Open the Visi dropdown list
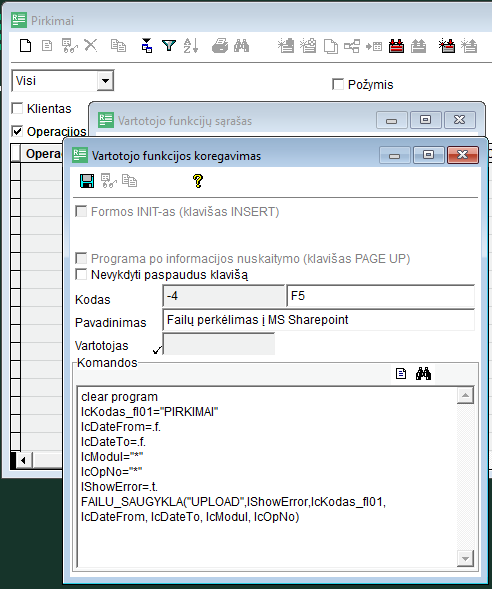 click(105, 81)
